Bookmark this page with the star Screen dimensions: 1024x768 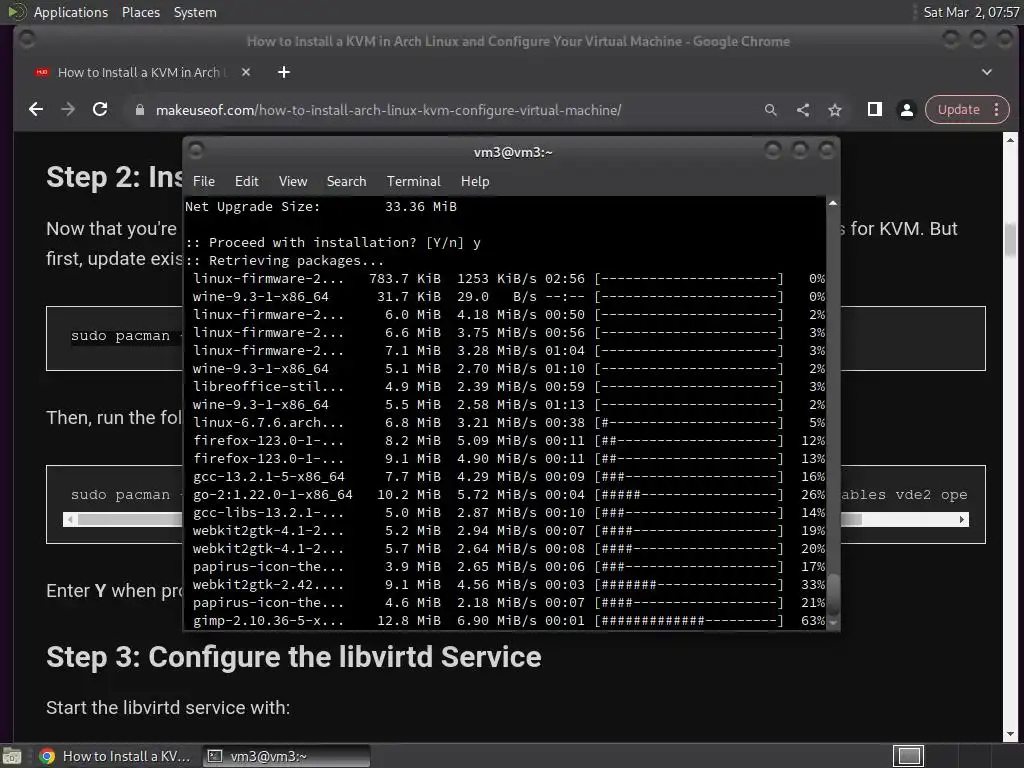coord(835,110)
